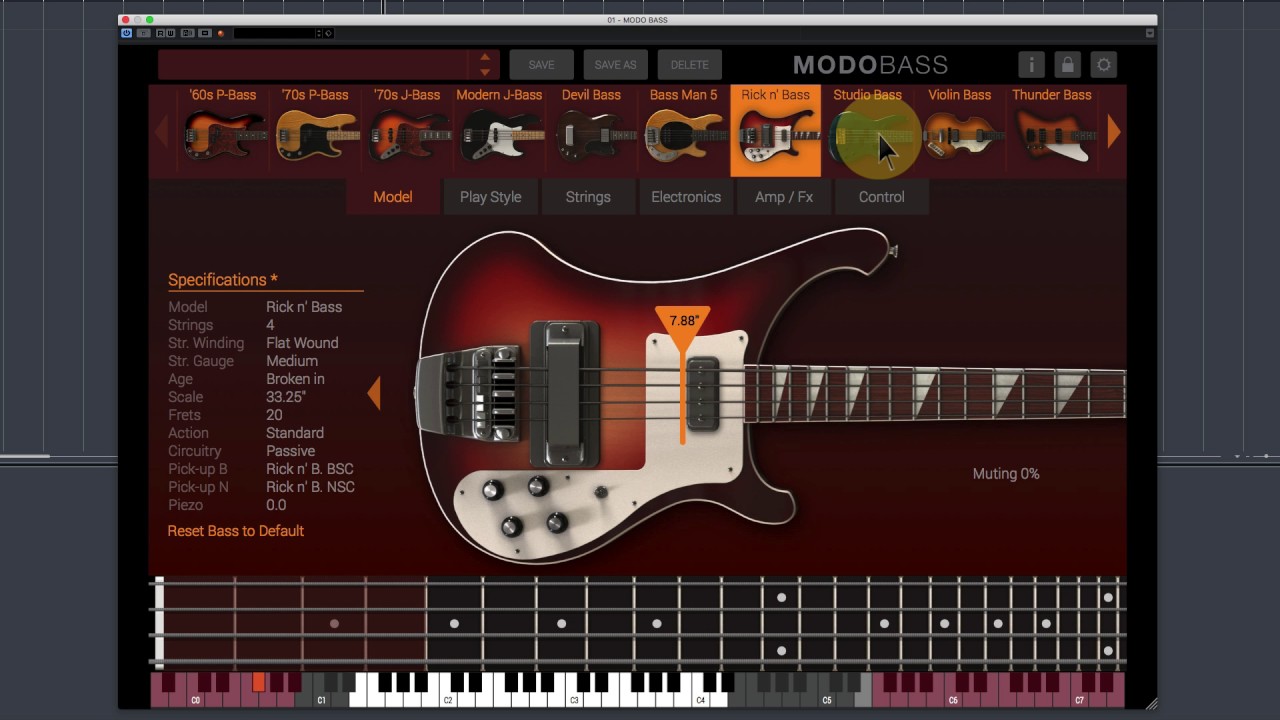The height and width of the screenshot is (720, 1280).
Task: Open Action "Standard" option
Action: [295, 433]
